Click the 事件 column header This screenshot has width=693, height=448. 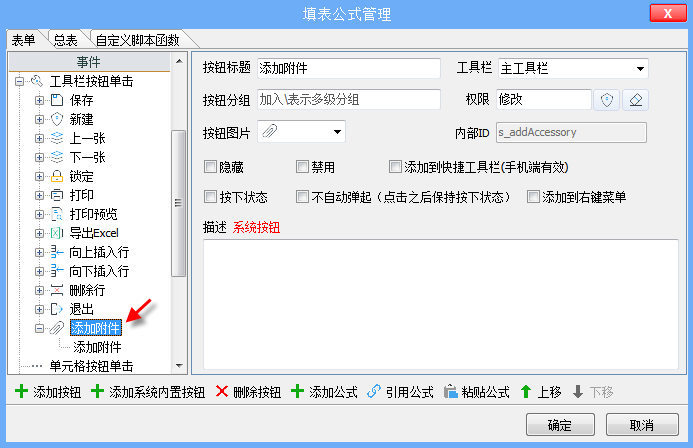point(89,62)
